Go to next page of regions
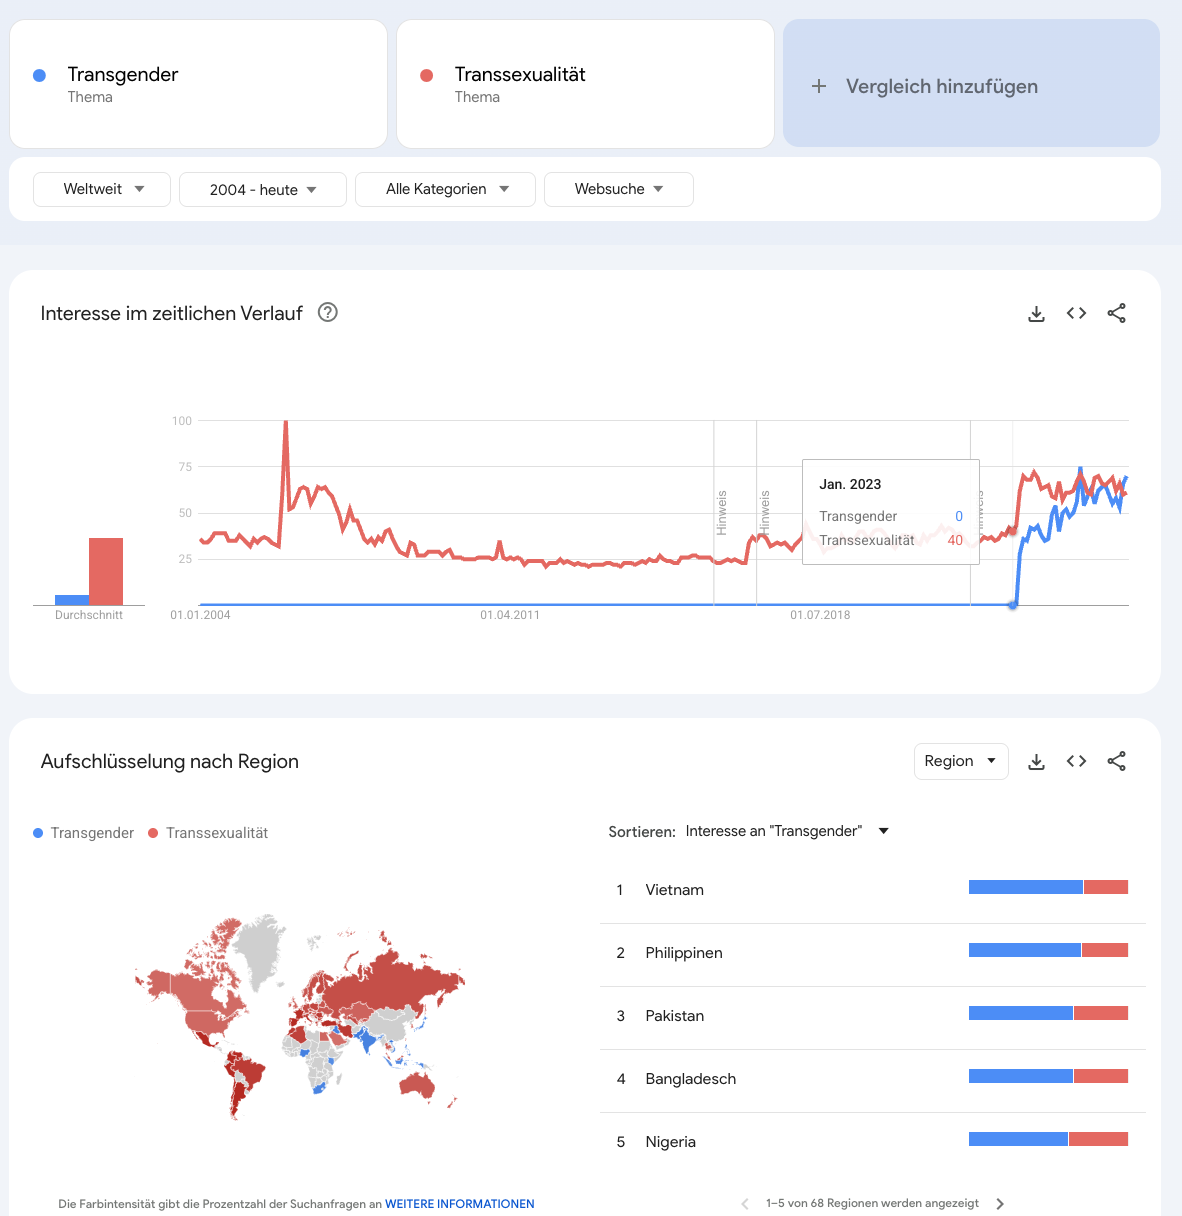 1000,1204
